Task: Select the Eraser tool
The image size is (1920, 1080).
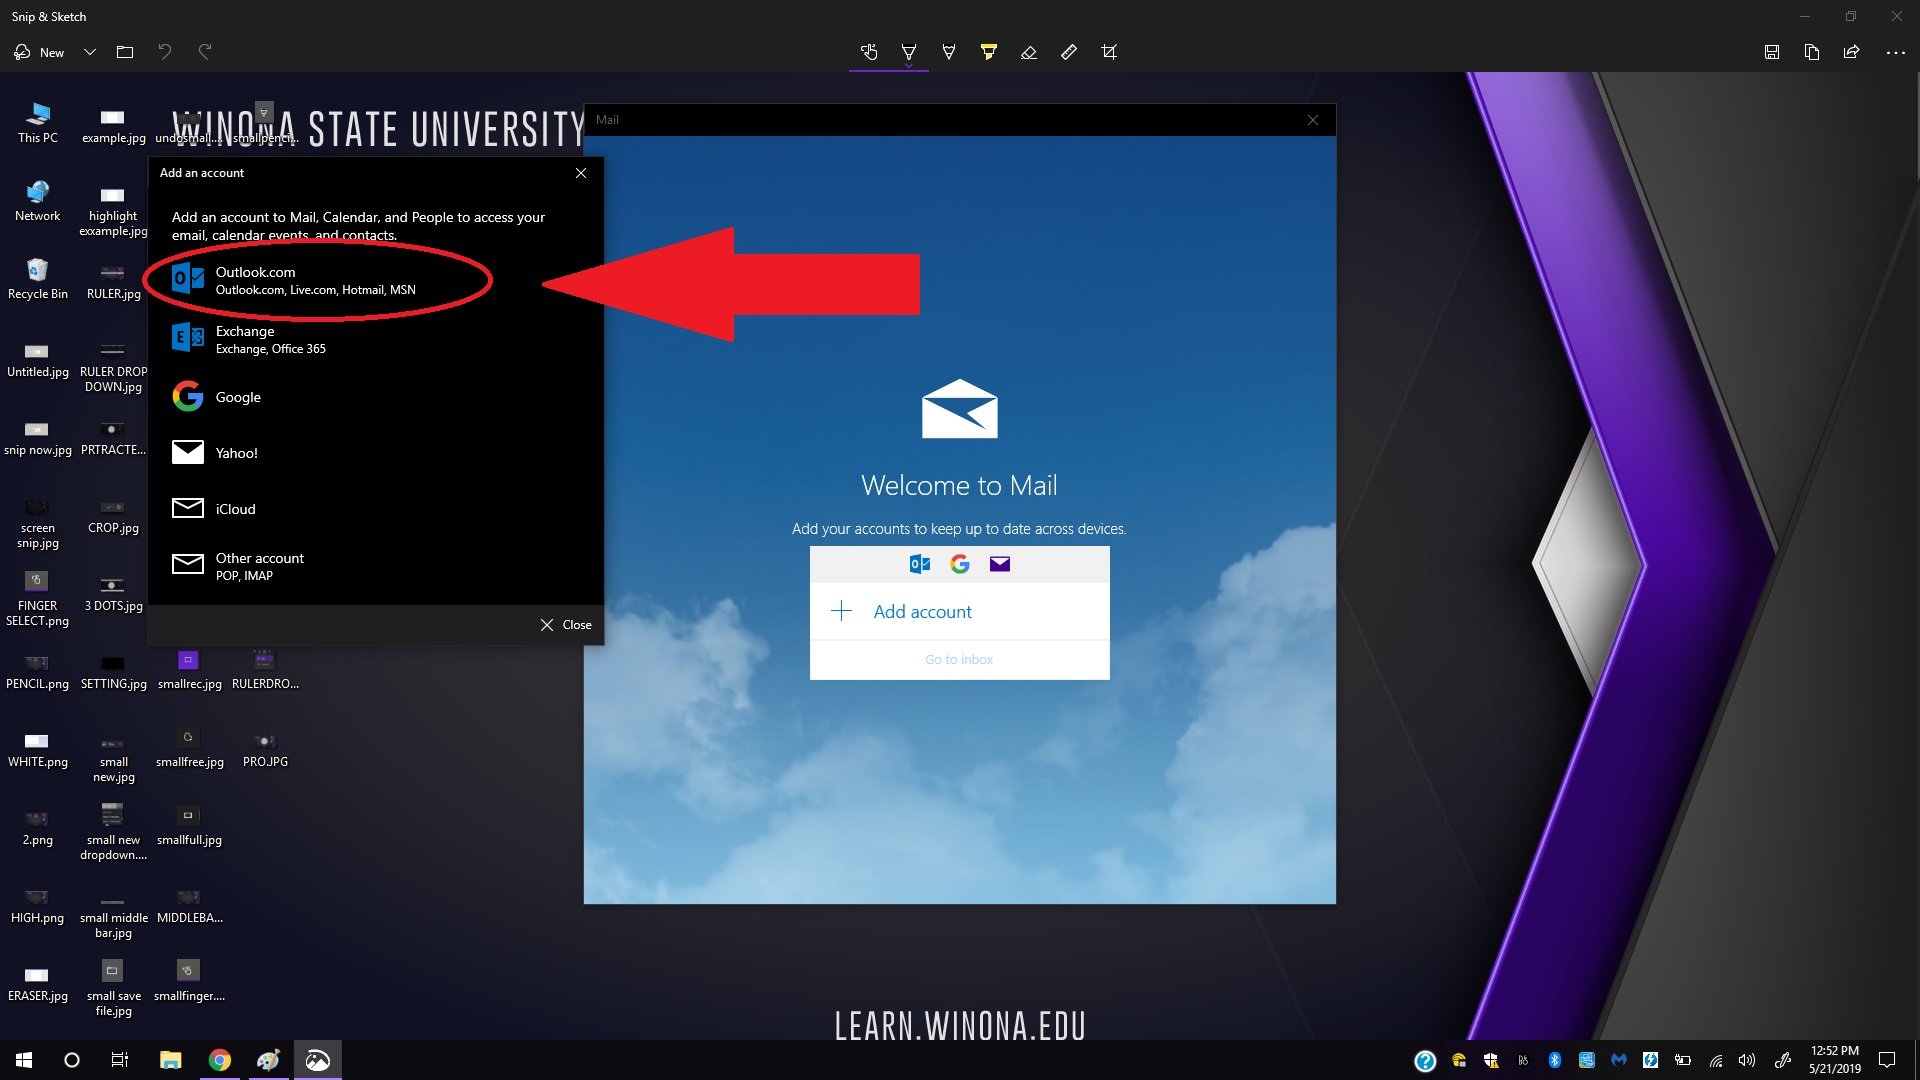Action: point(1029,52)
